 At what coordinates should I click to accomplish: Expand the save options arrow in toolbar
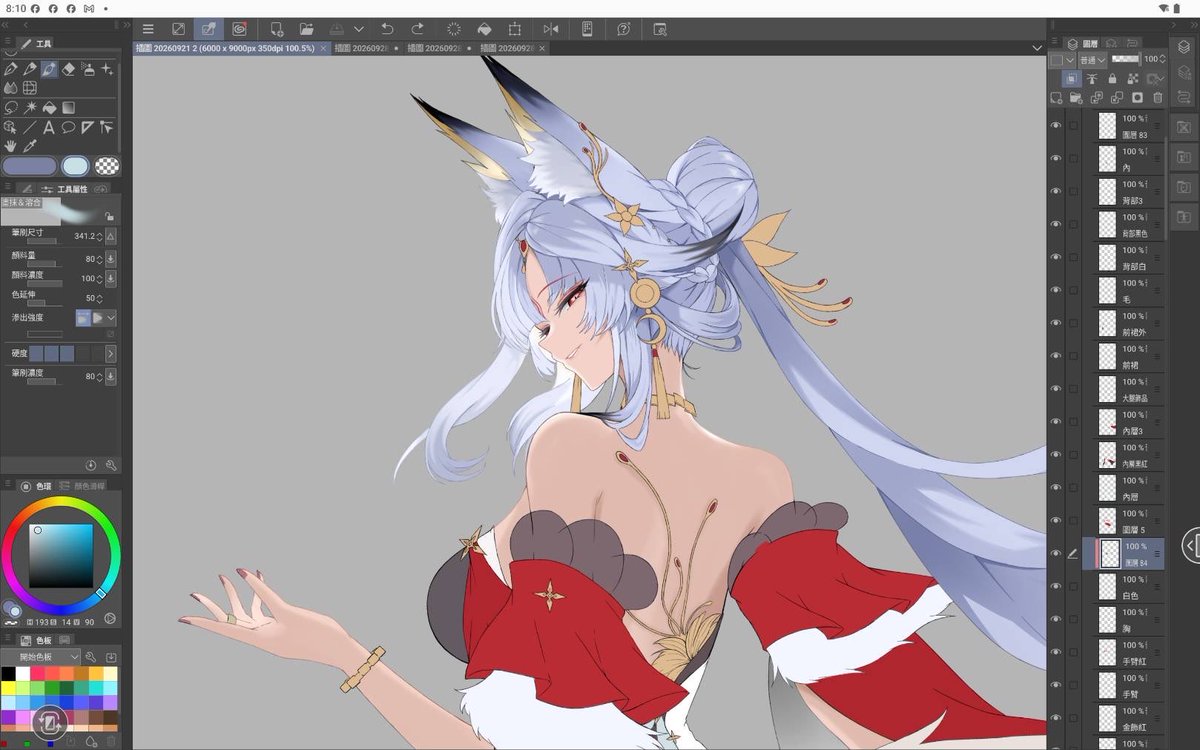[358, 29]
